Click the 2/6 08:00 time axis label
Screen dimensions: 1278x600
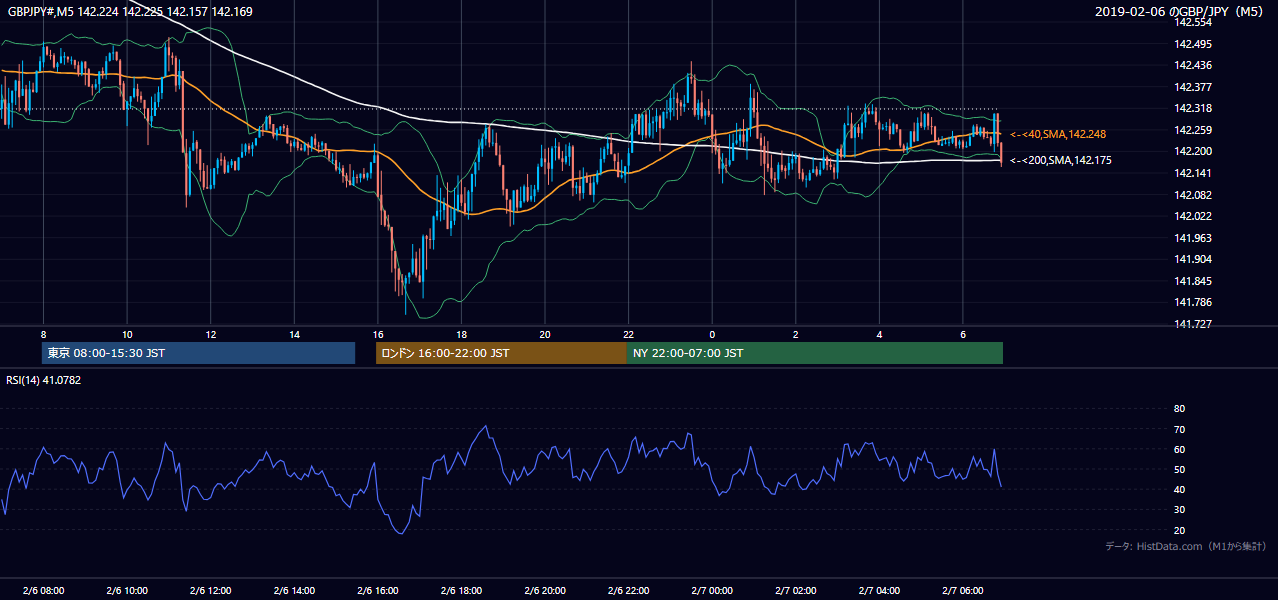[x=43, y=591]
